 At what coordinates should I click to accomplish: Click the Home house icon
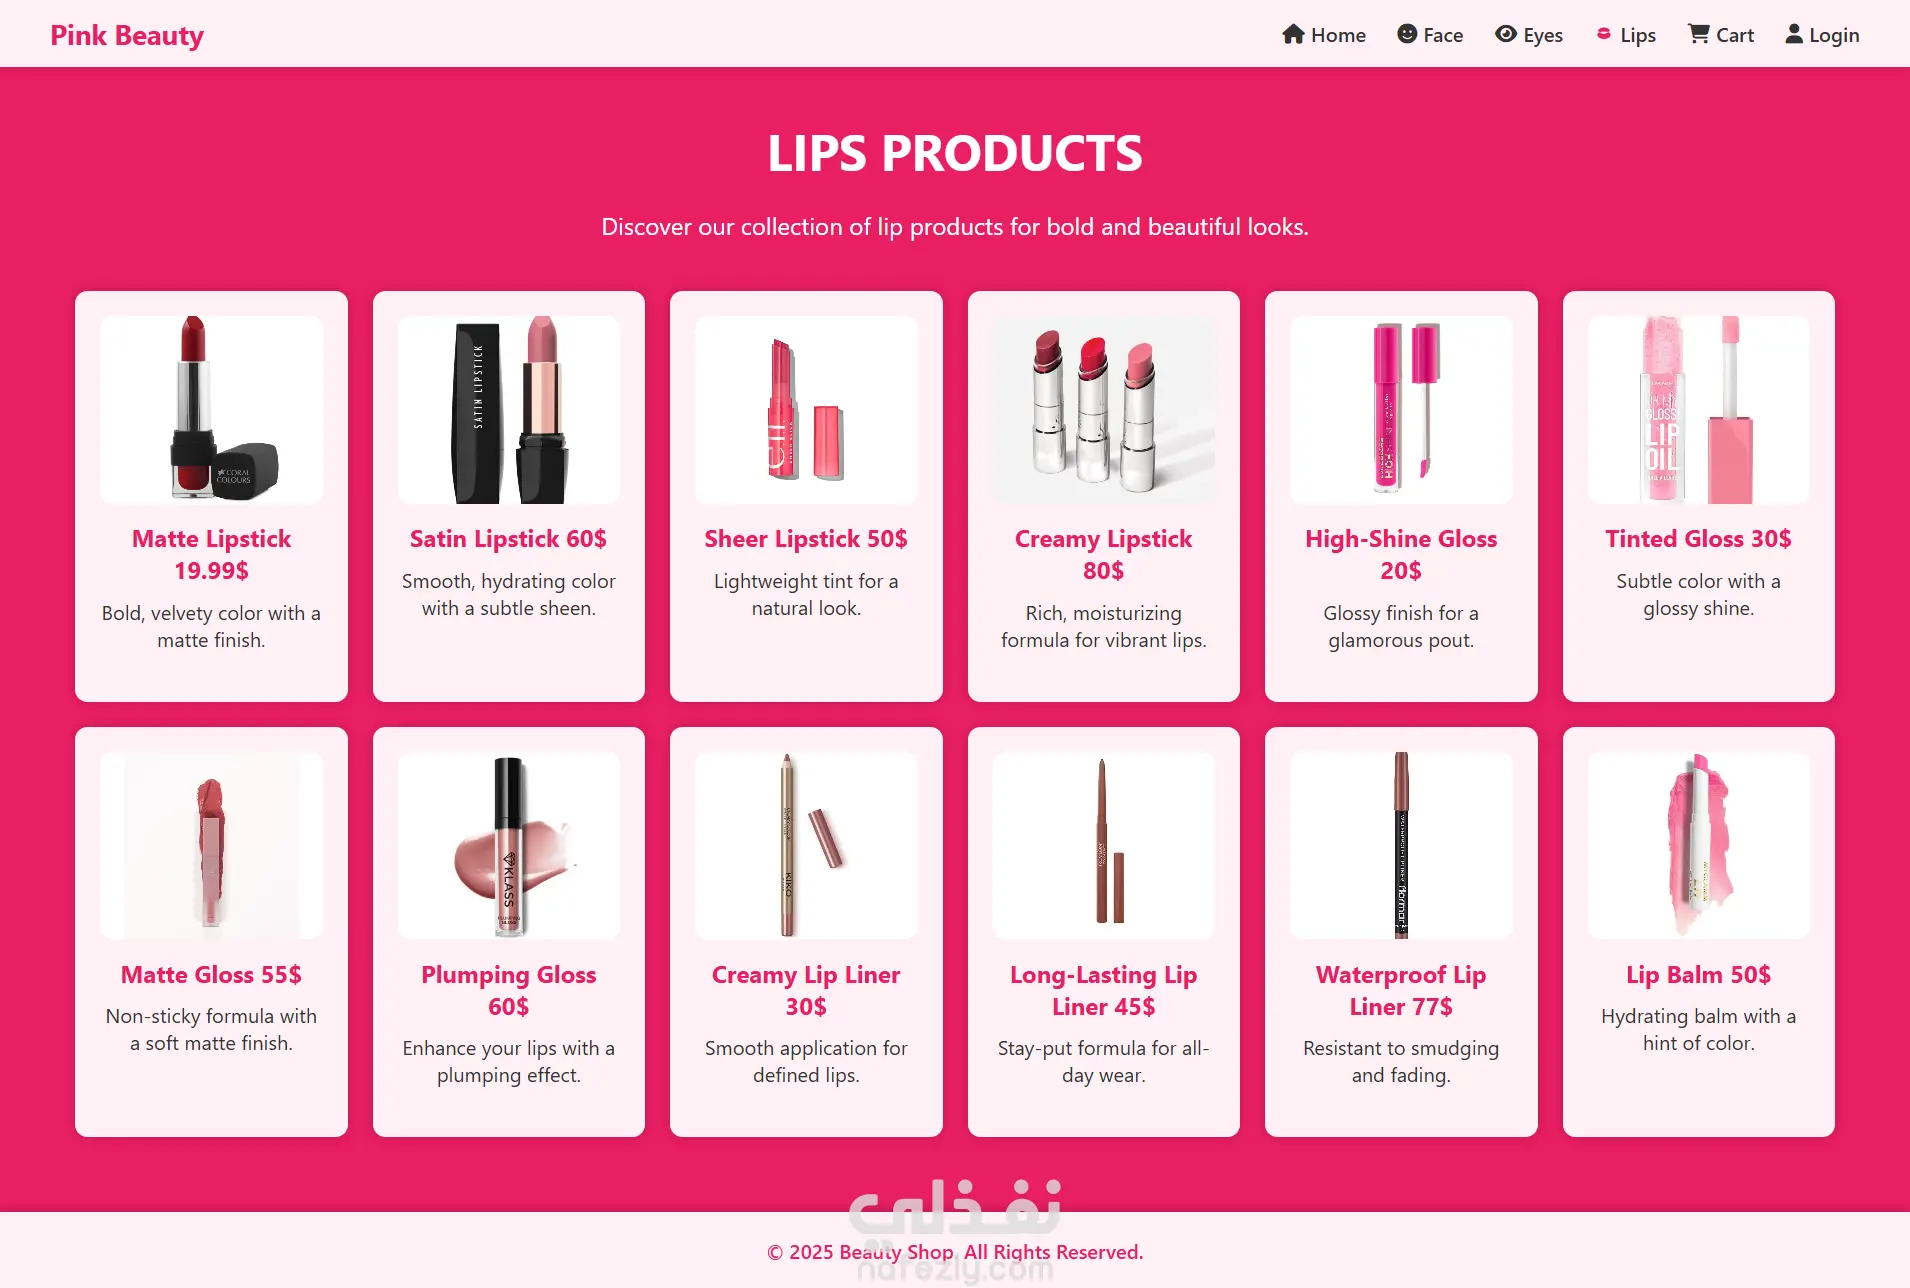[1293, 34]
